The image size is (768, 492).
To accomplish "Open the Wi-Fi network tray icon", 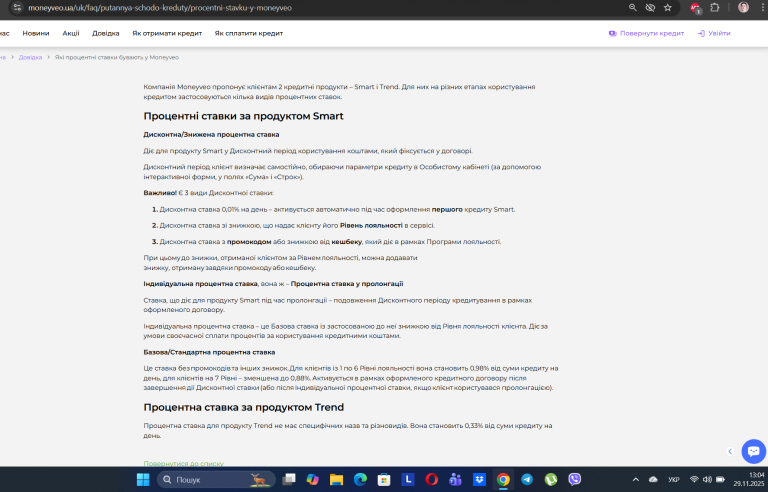I will click(694, 479).
